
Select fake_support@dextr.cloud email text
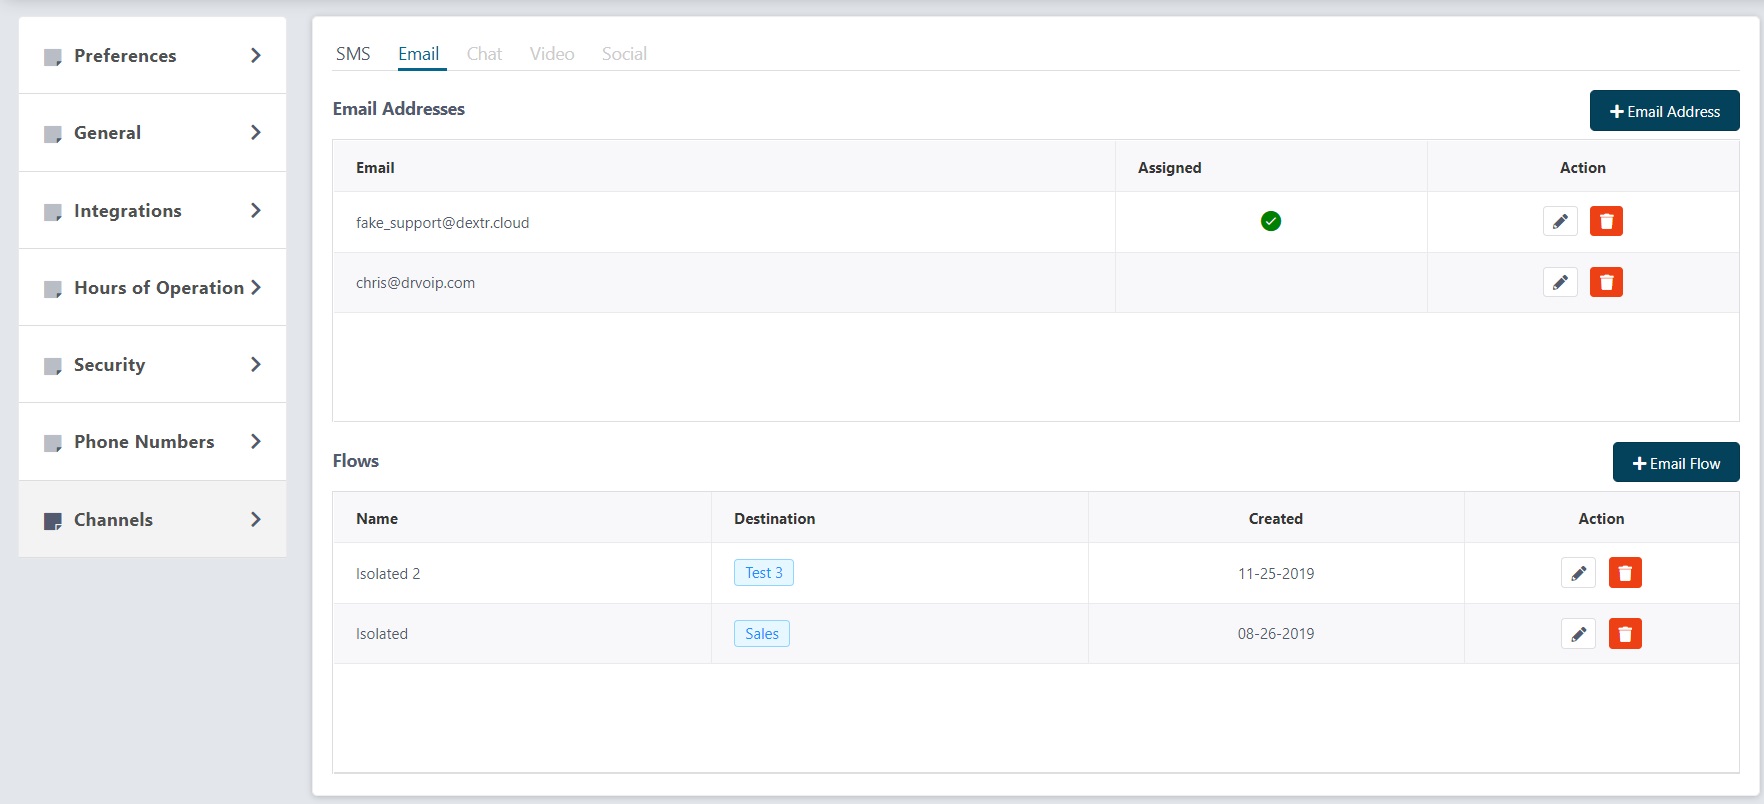click(443, 222)
